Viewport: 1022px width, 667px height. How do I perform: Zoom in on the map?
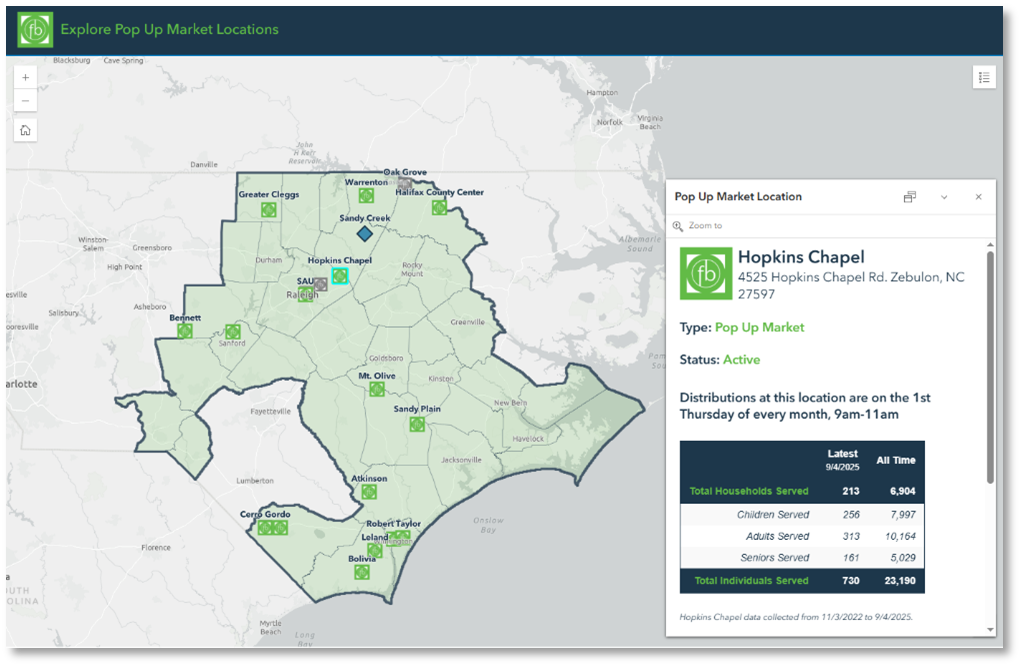click(x=25, y=77)
